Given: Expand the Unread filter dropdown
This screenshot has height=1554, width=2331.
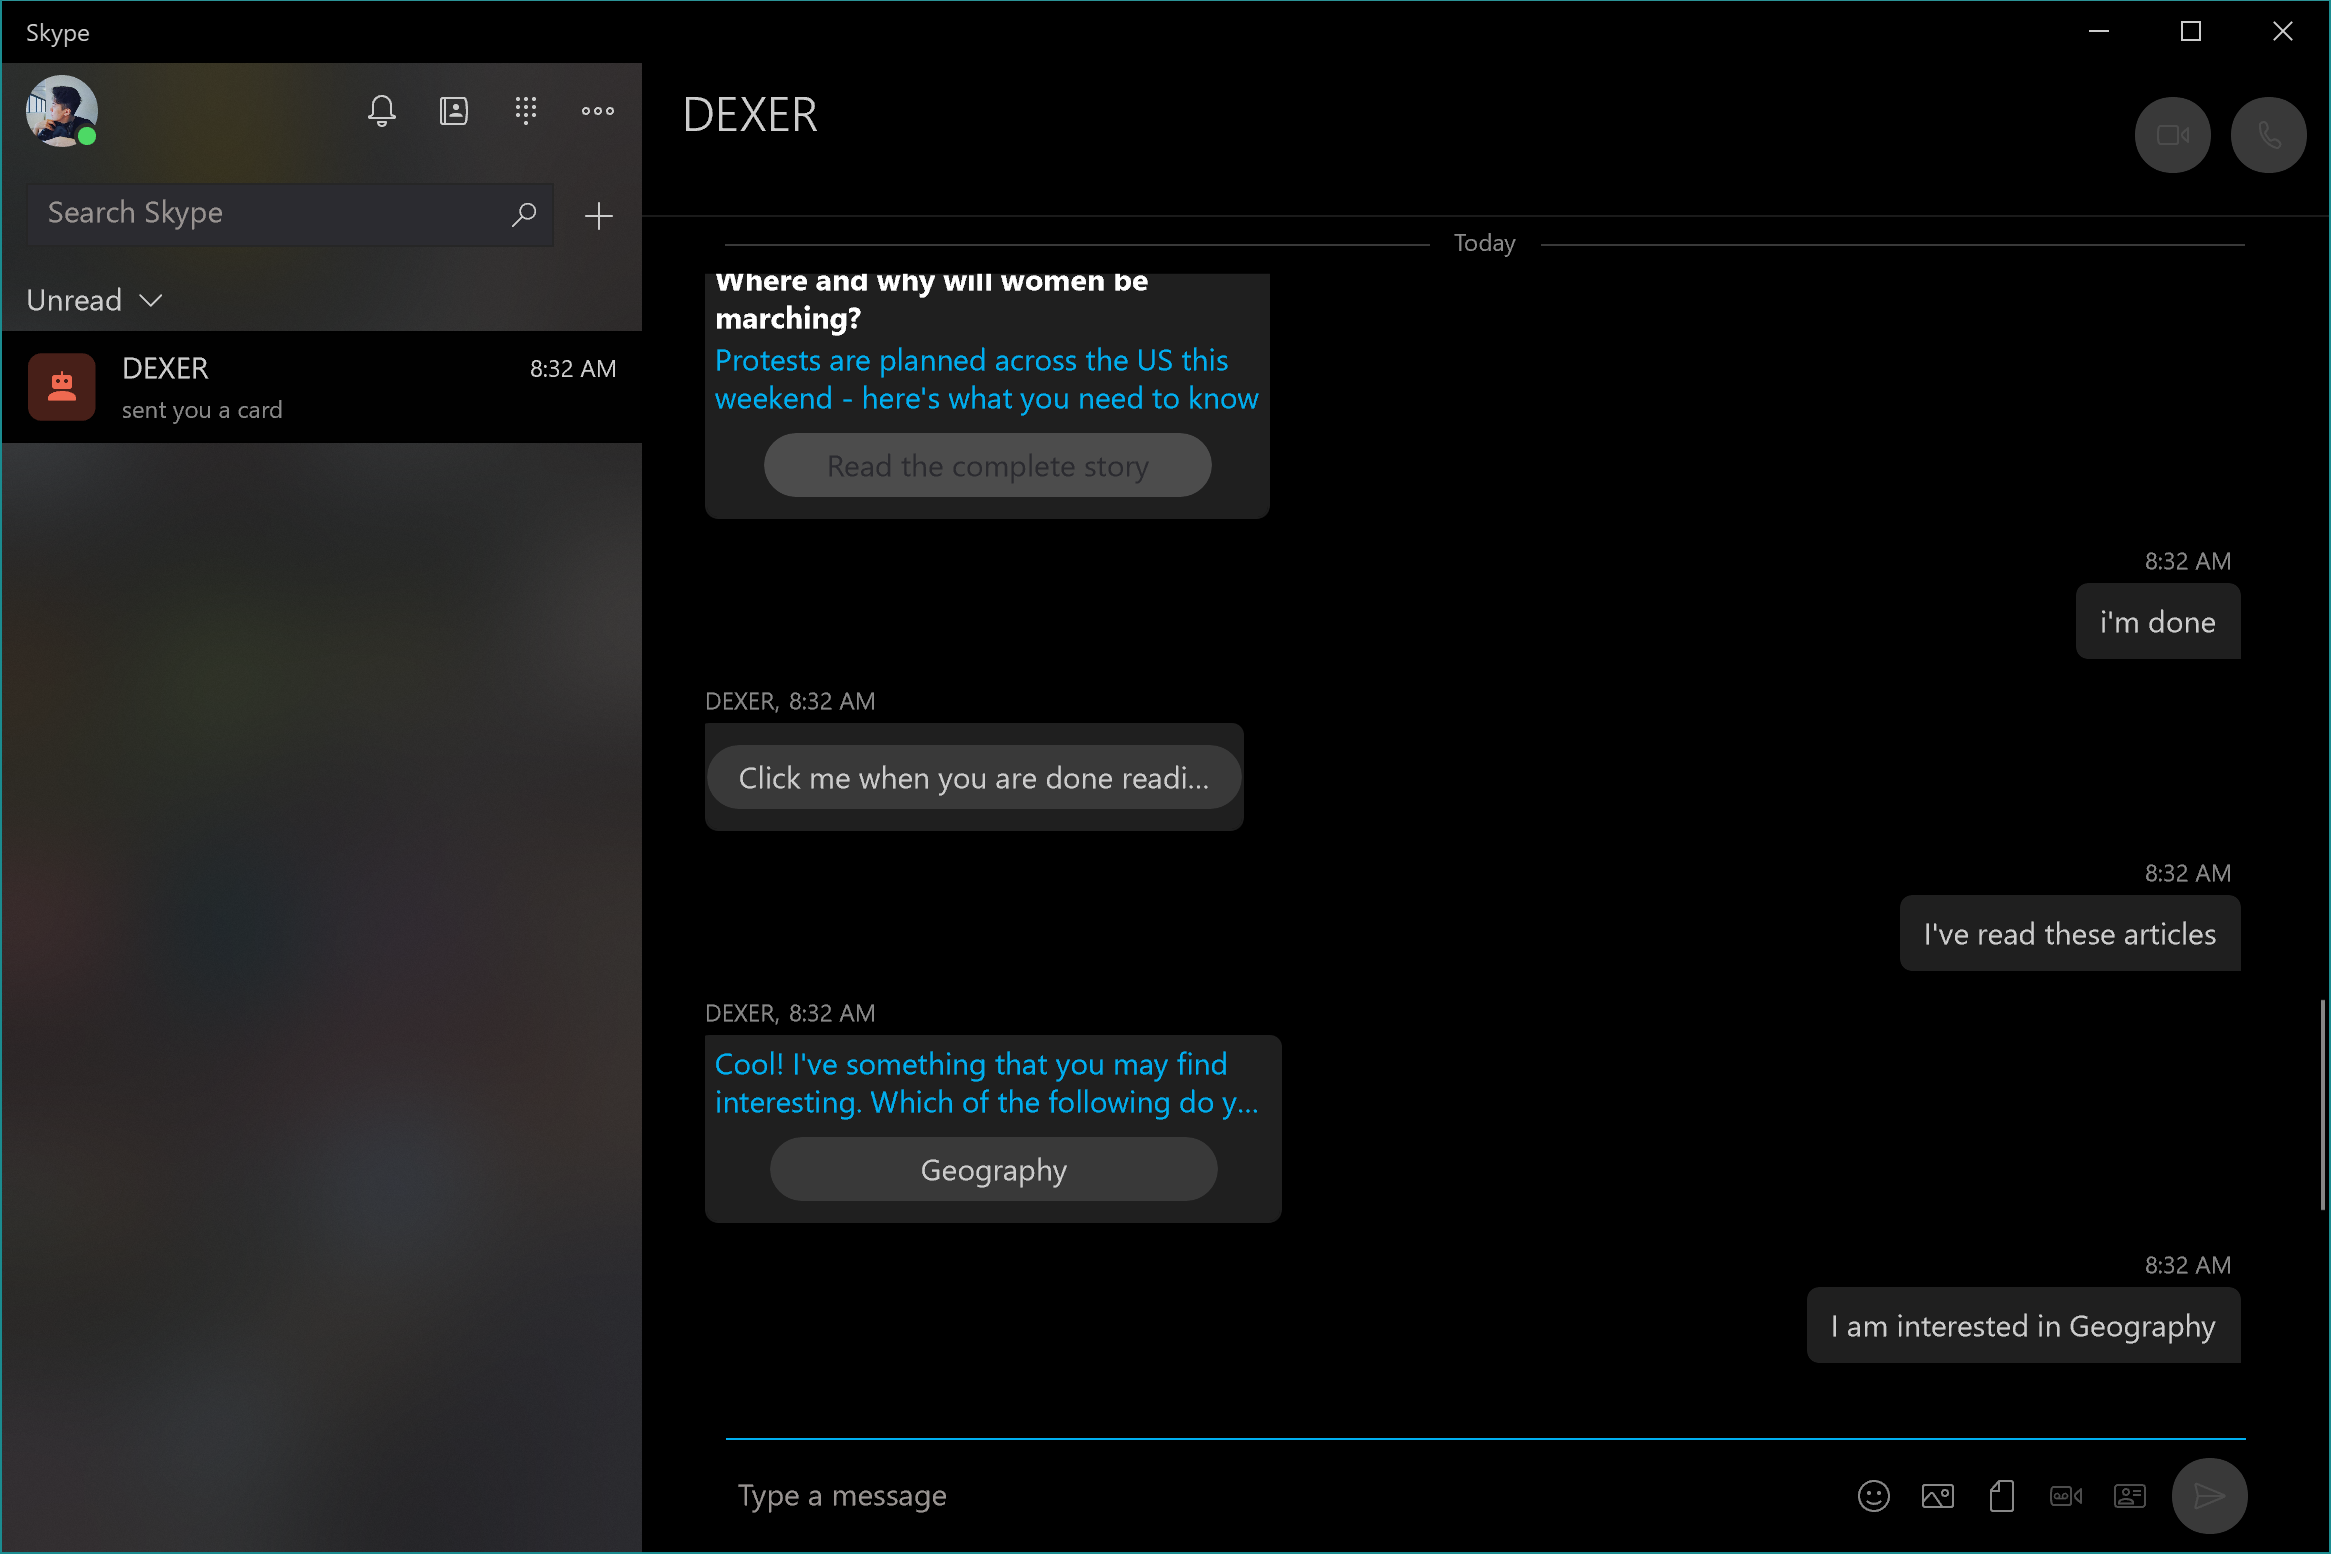Looking at the screenshot, I should pyautogui.click(x=95, y=300).
